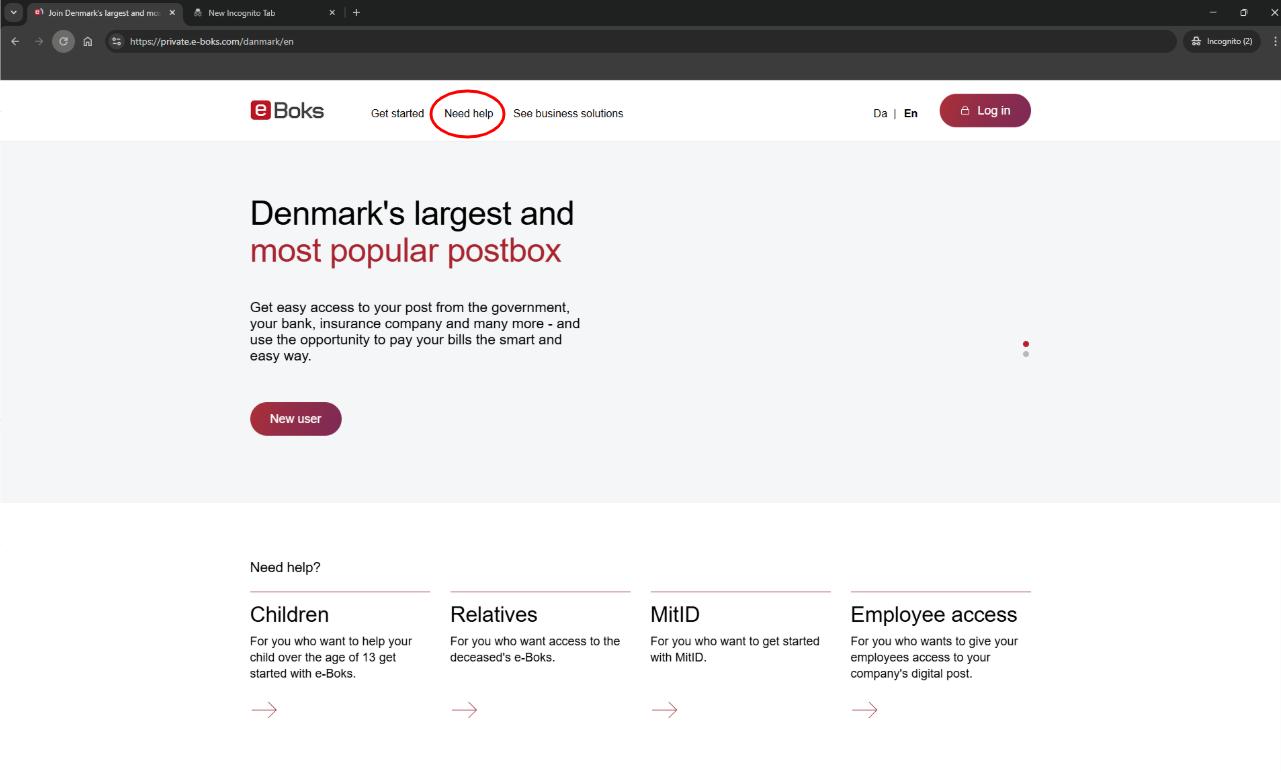
Task: Select the second grey carousel dot
Action: click(1026, 354)
